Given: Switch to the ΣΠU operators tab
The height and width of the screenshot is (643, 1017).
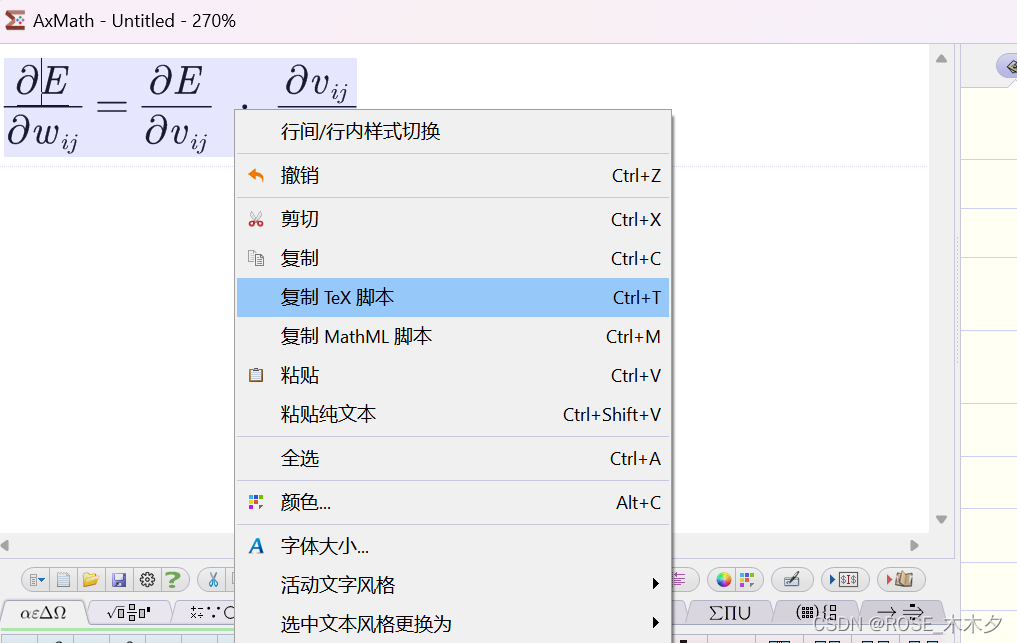Looking at the screenshot, I should coord(729,611).
